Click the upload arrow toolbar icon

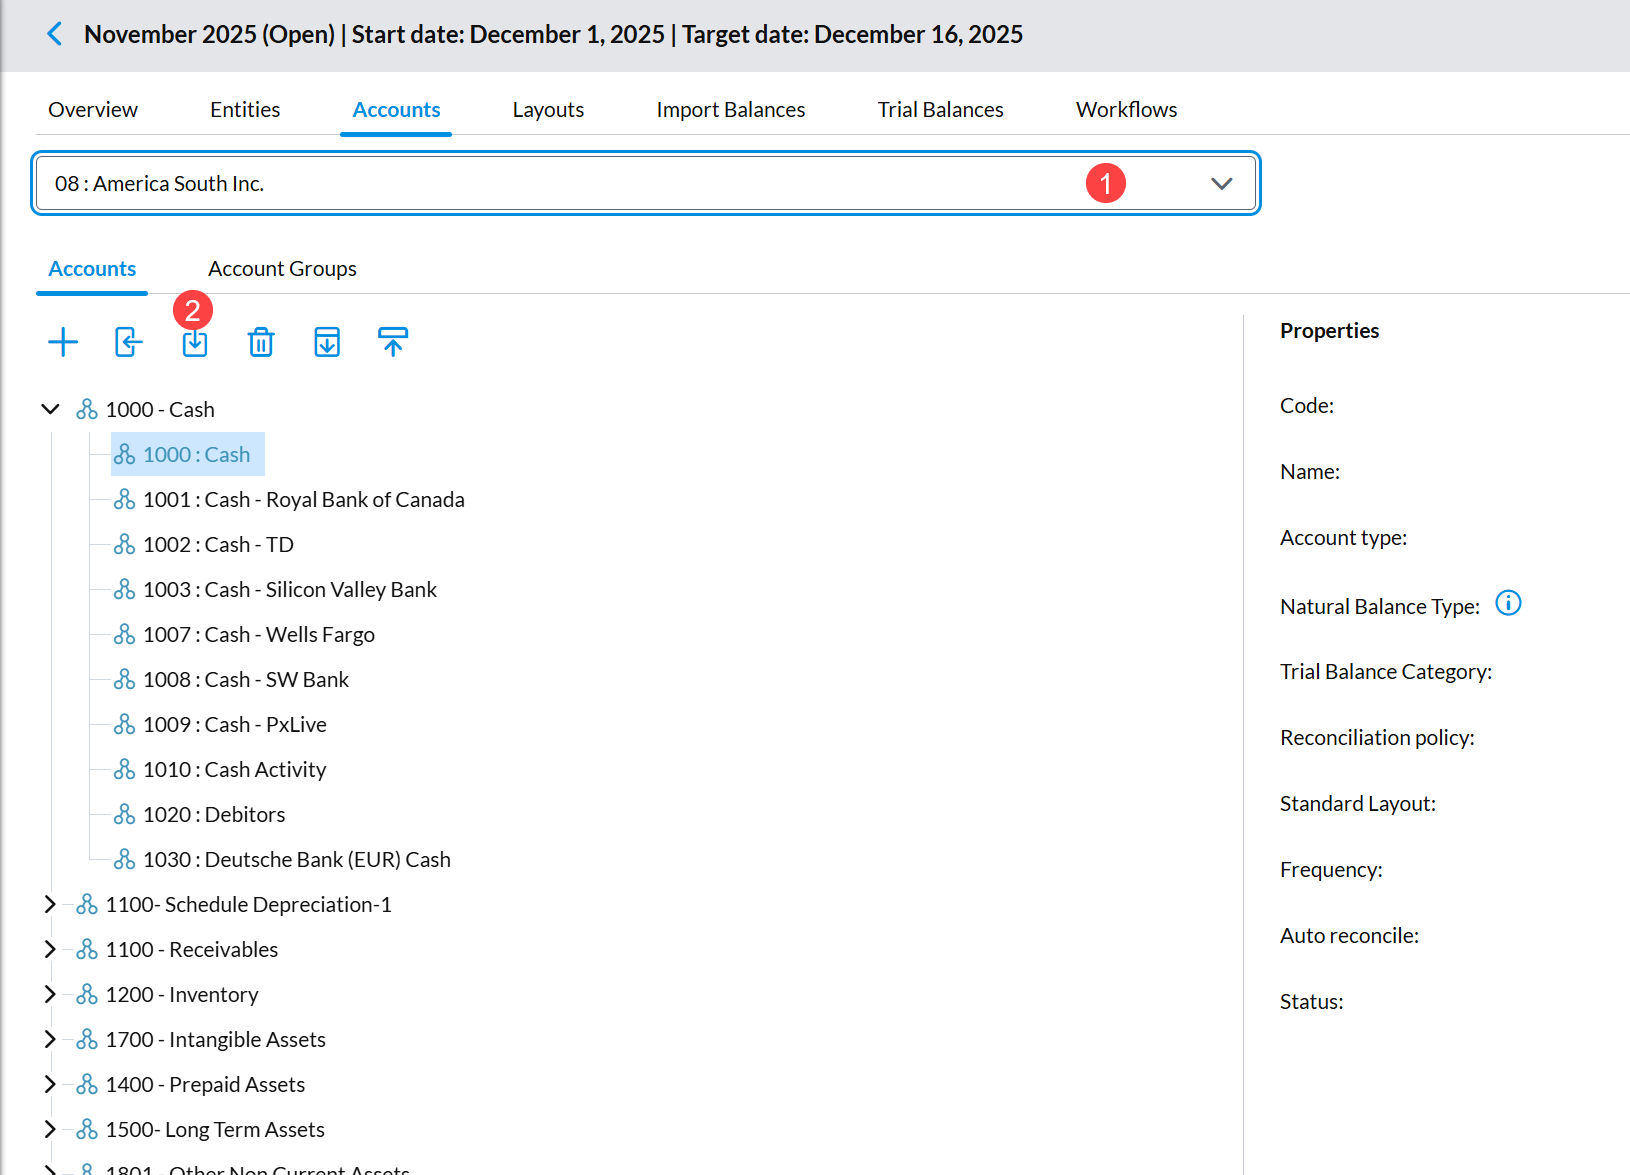pyautogui.click(x=393, y=342)
